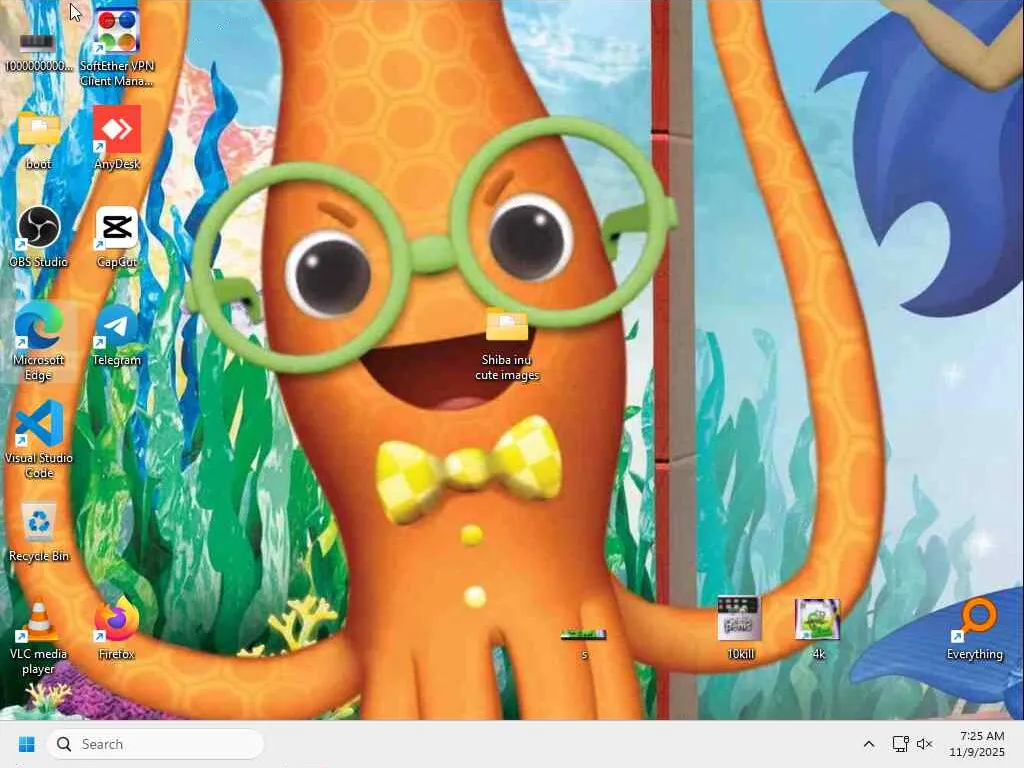Click the taskbar search magnifier icon
Image resolution: width=1024 pixels, height=768 pixels.
tap(64, 744)
